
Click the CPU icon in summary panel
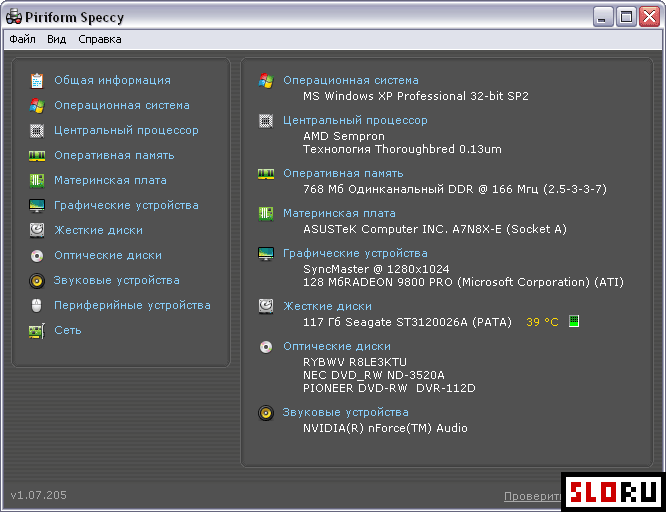click(x=266, y=121)
